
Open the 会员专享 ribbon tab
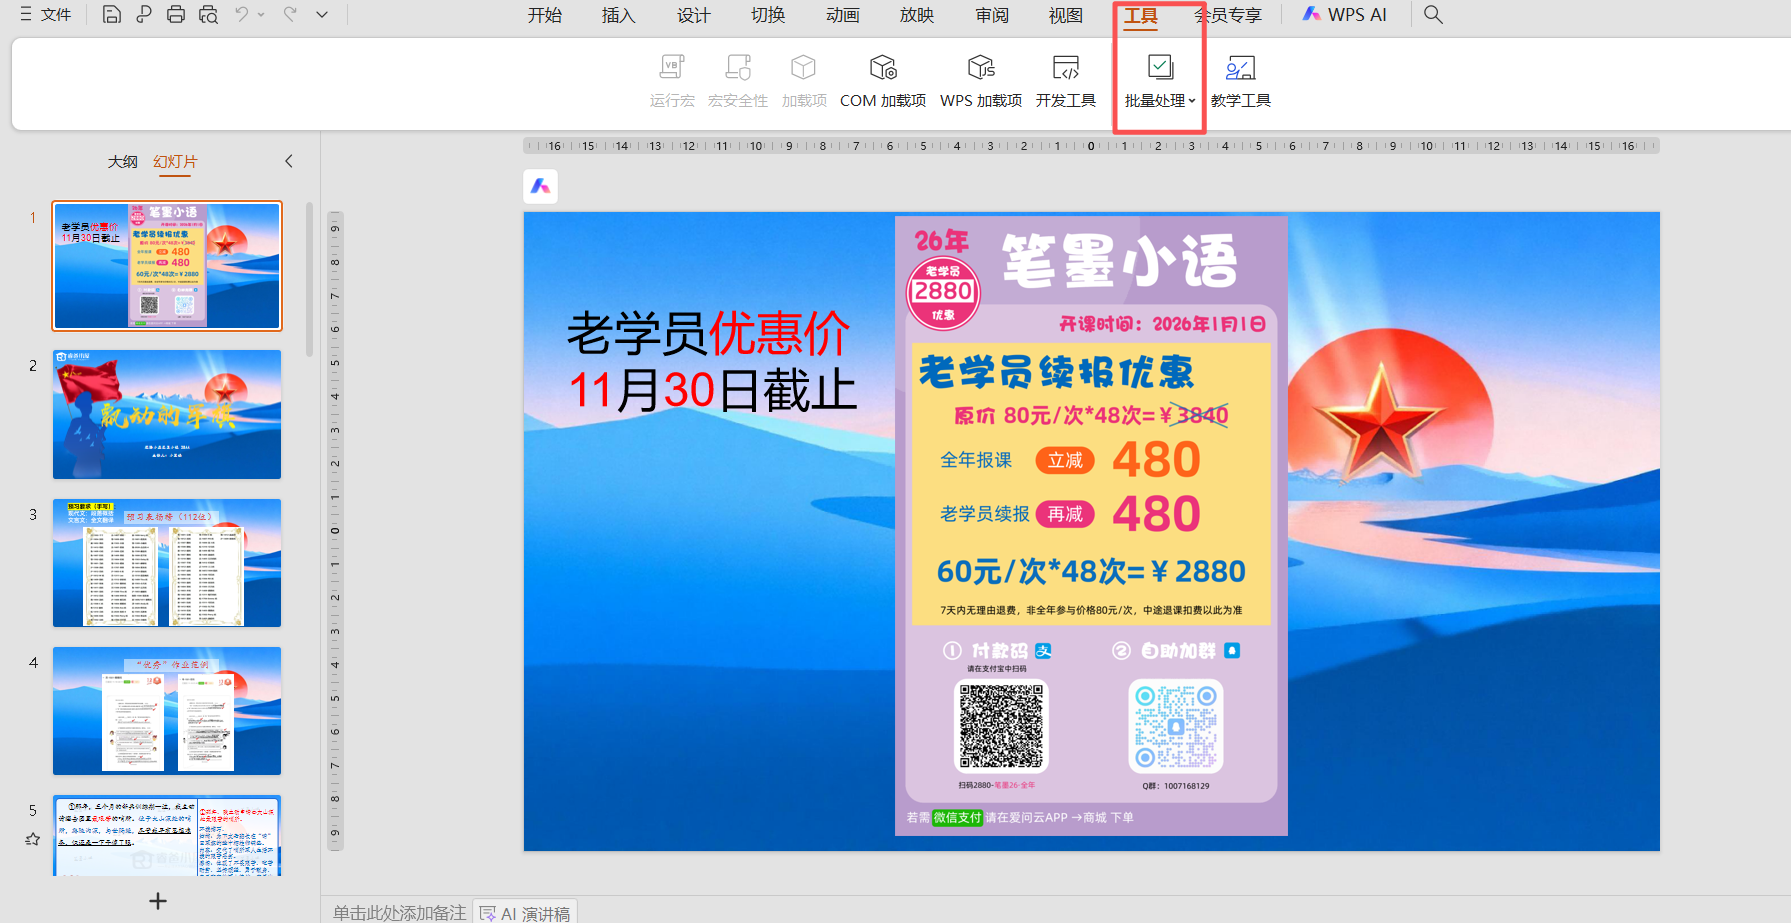coord(1229,15)
